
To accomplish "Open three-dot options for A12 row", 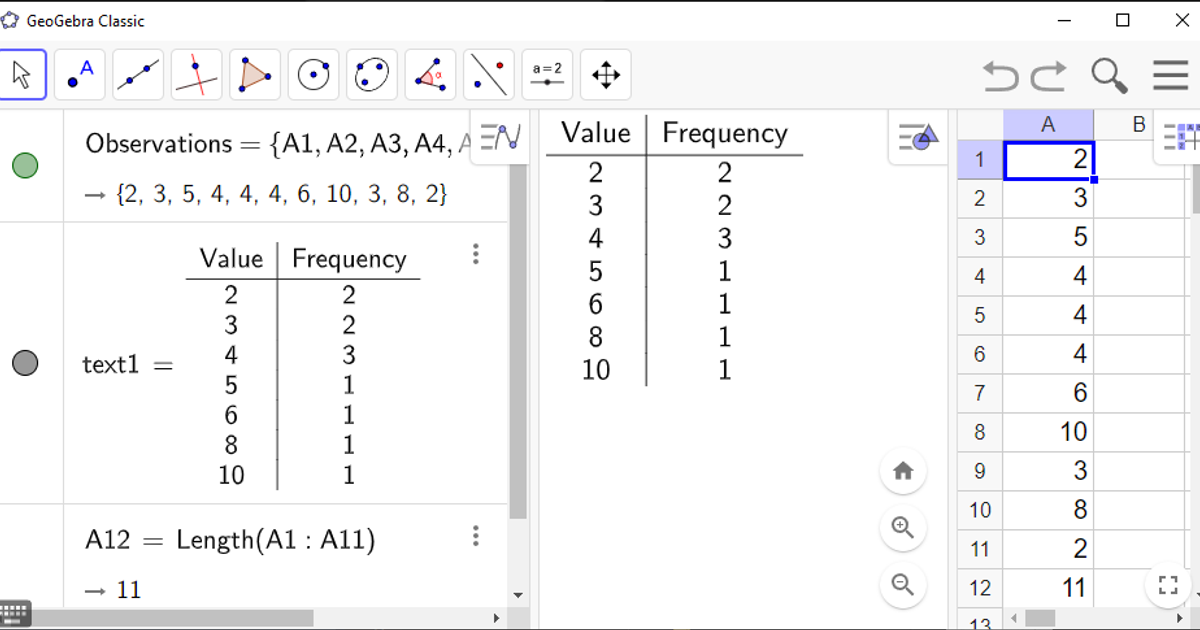I will click(476, 536).
